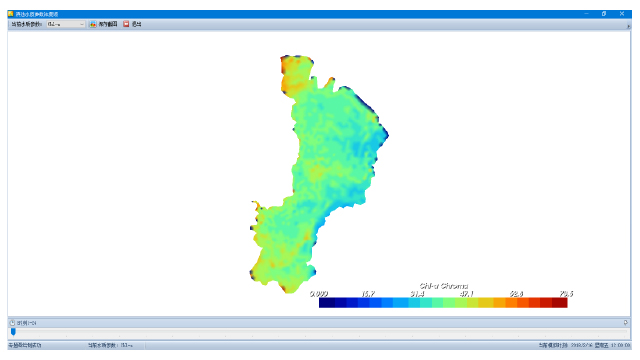The width and height of the screenshot is (640, 360).
Task: Click the simulation time readout in the status bar
Action: (x=584, y=345)
